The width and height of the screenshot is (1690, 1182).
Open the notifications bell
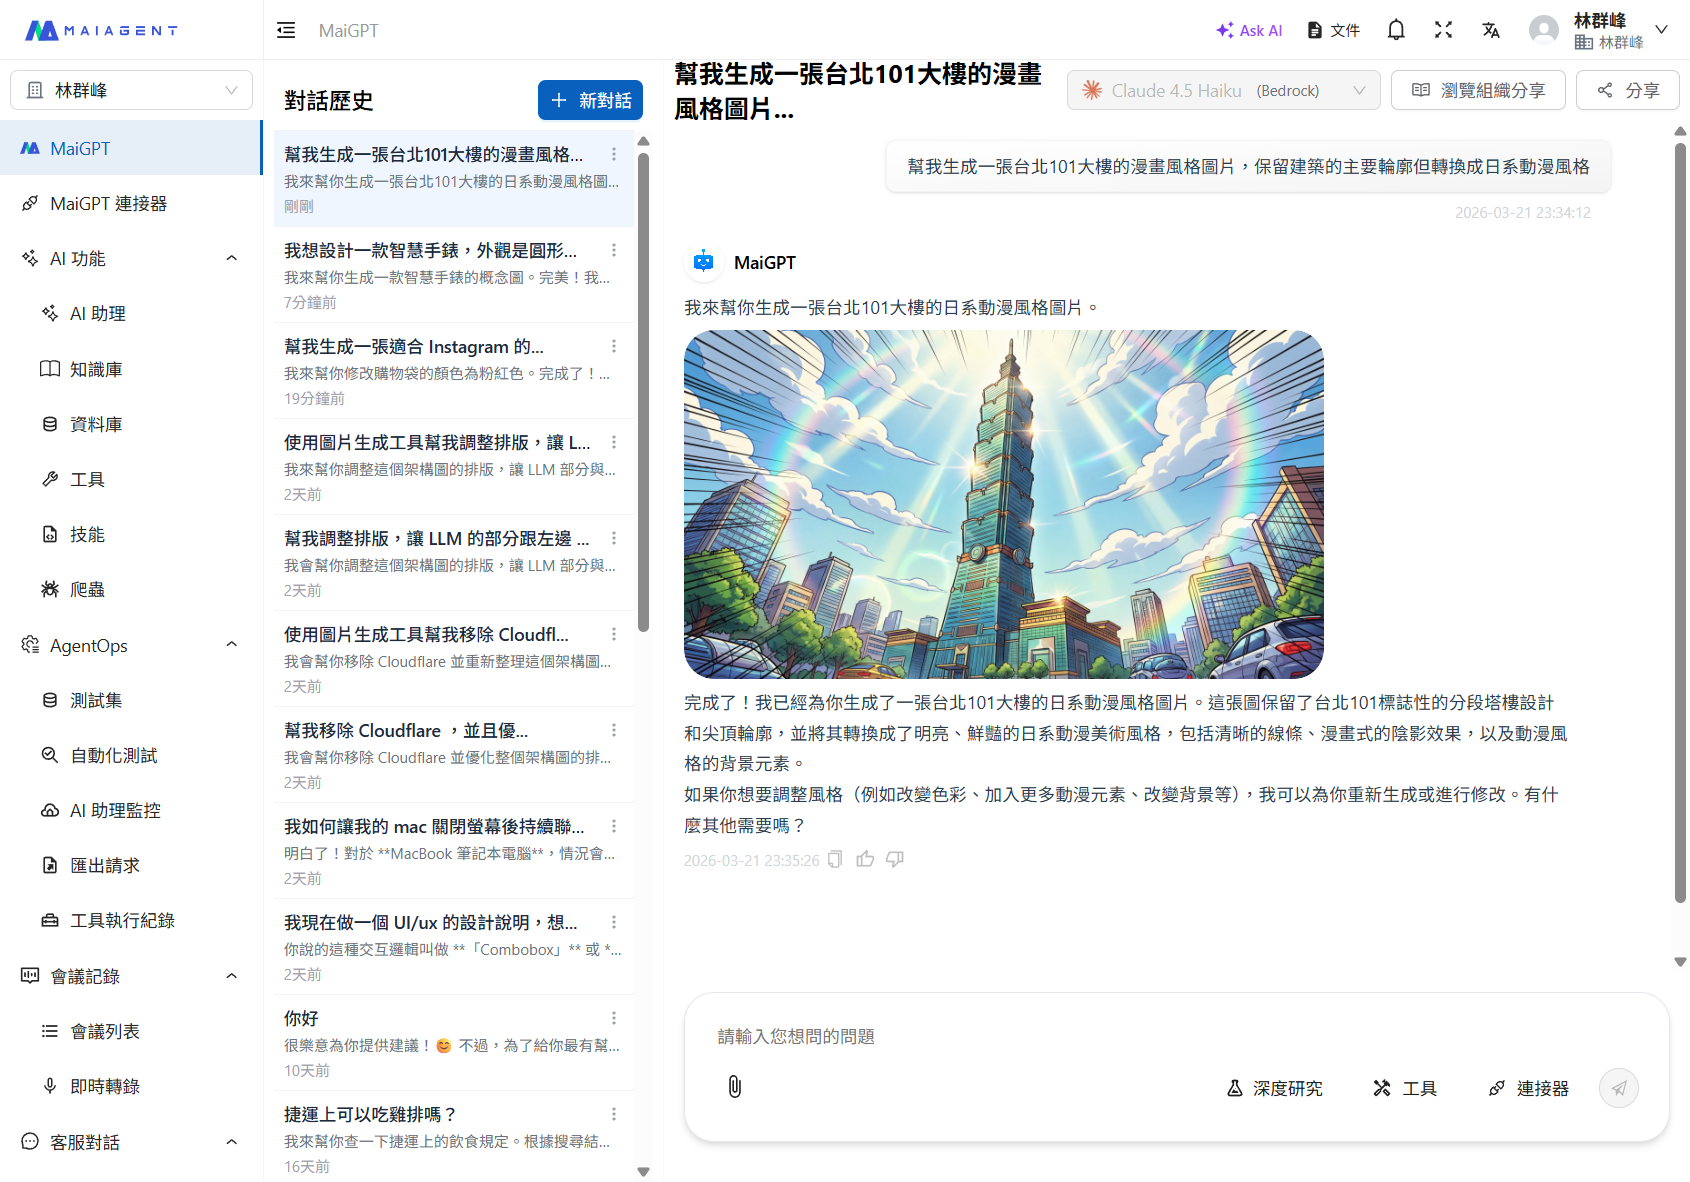(x=1395, y=29)
